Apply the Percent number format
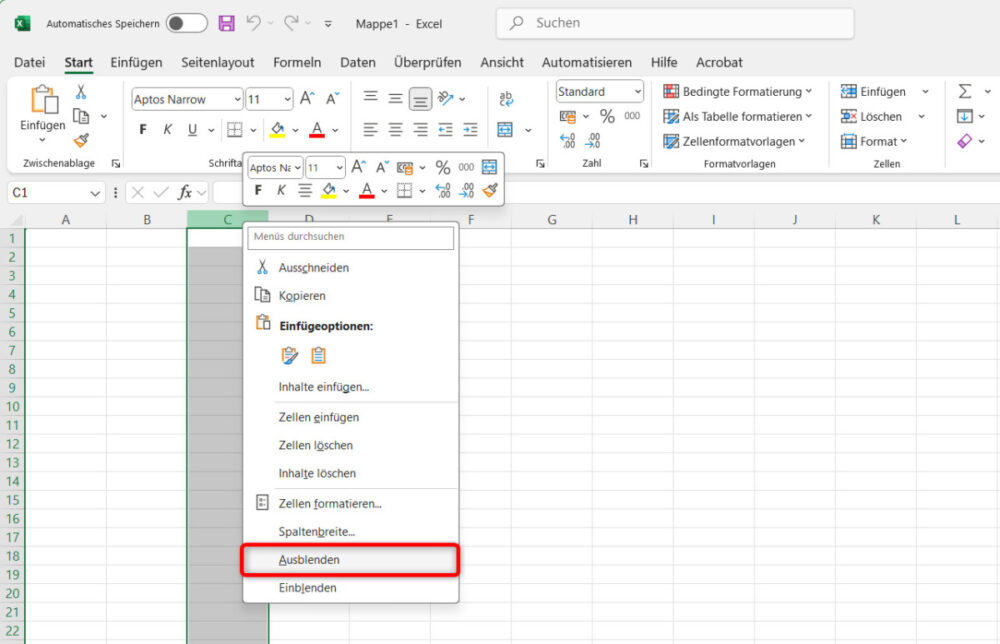The image size is (1000, 644). 607,116
